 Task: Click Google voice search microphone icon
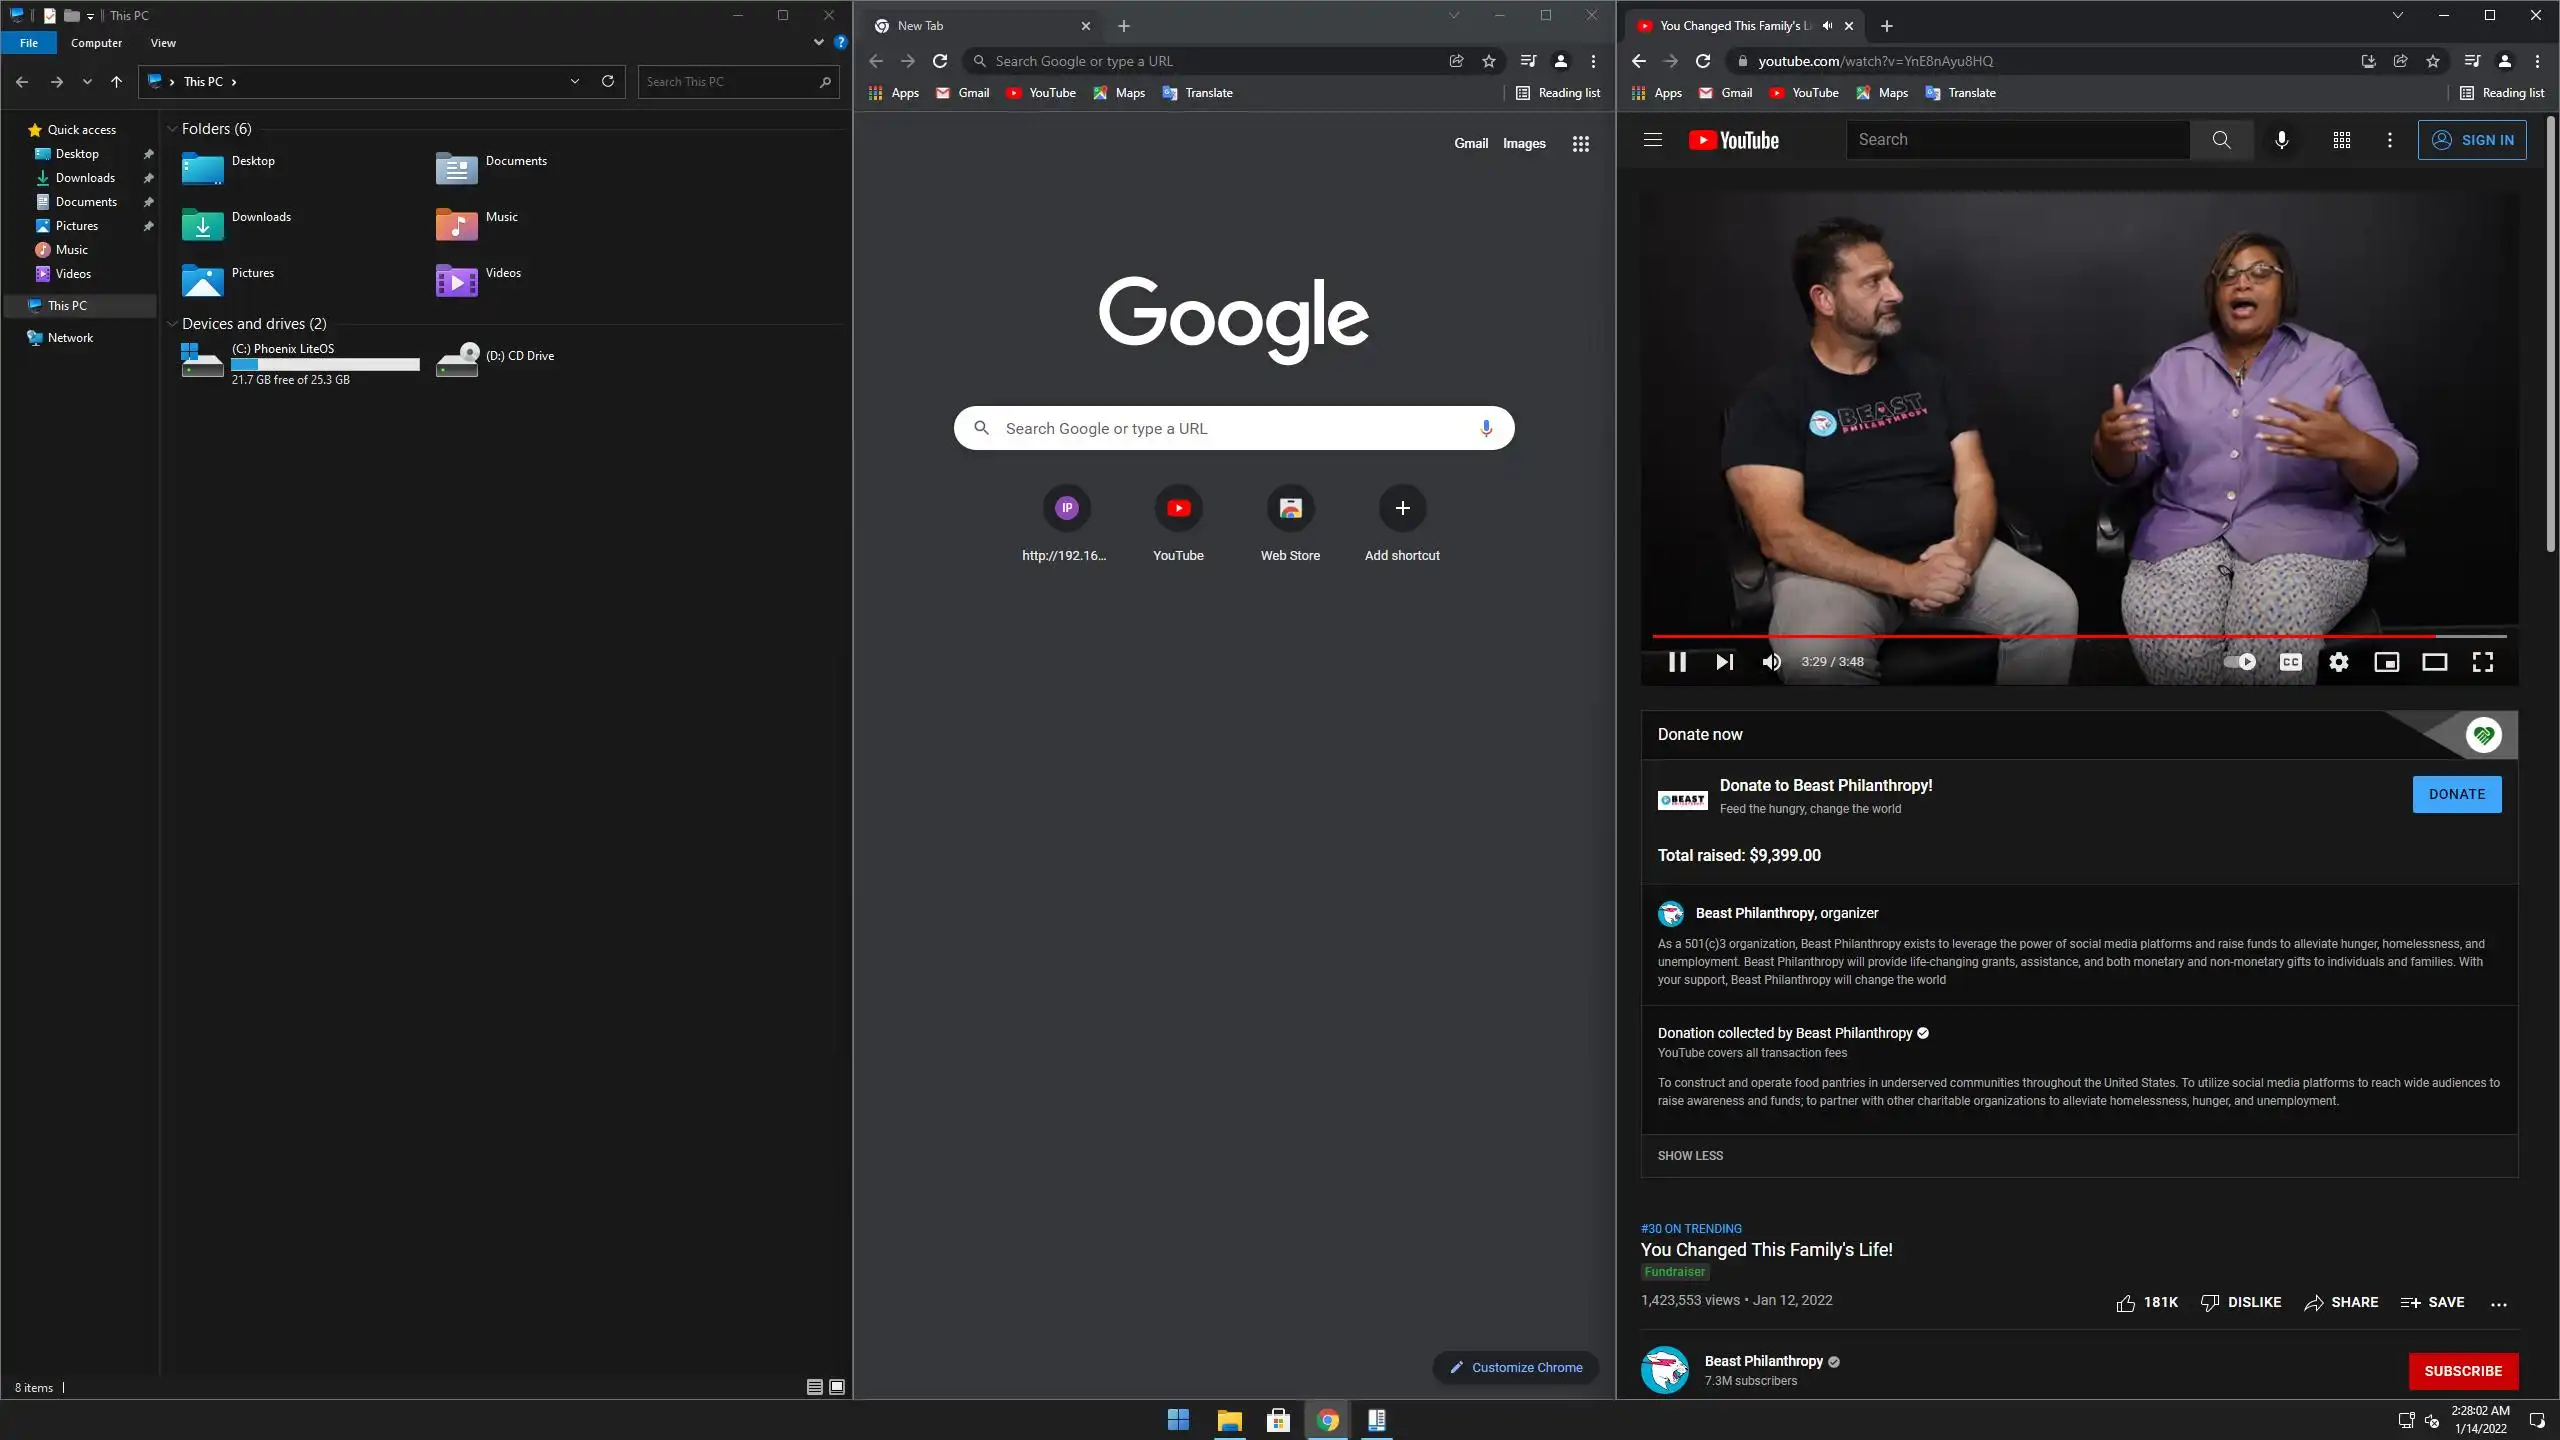(1486, 428)
